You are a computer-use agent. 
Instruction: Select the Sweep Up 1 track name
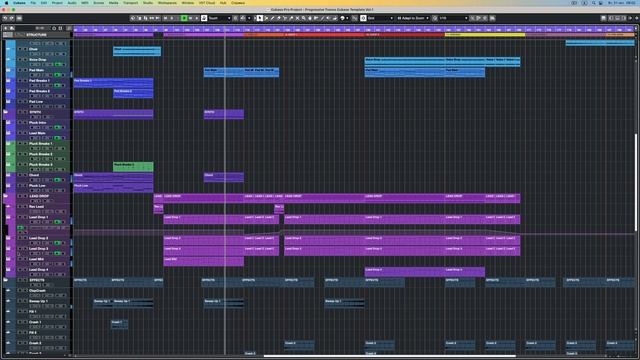pyautogui.click(x=38, y=301)
